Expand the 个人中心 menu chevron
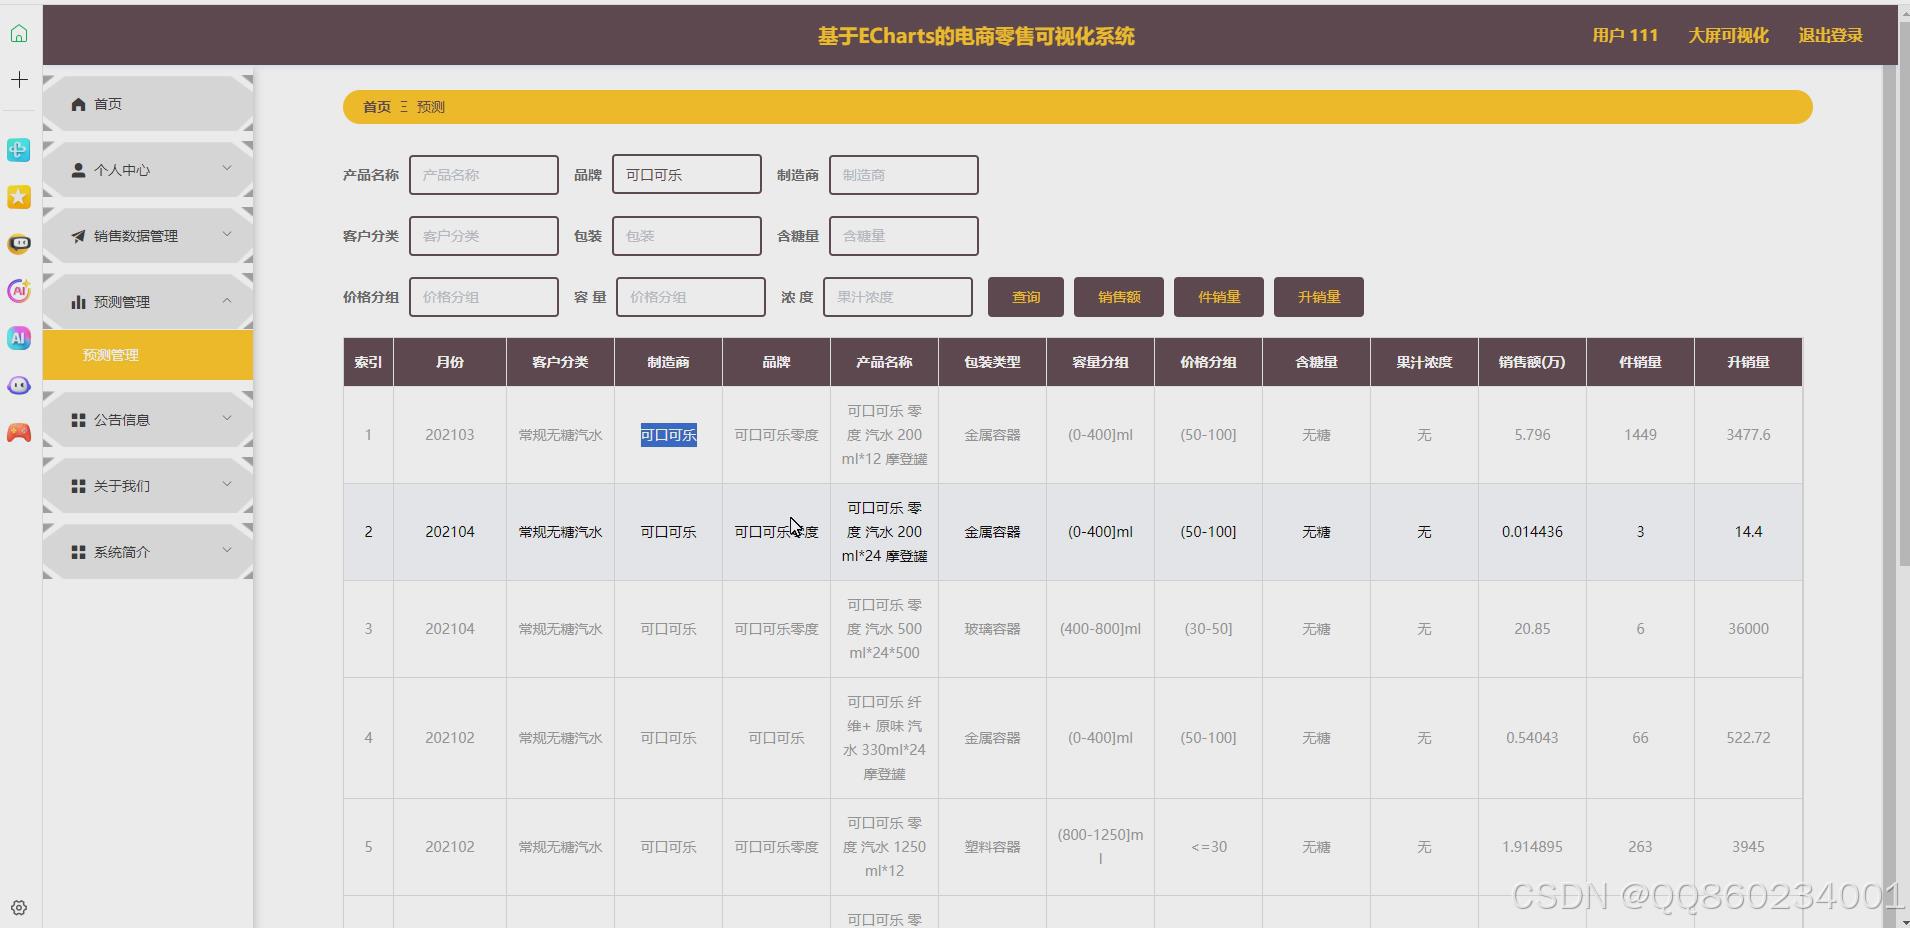 pos(227,168)
